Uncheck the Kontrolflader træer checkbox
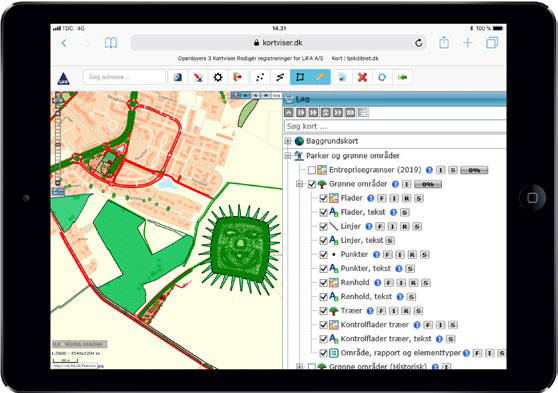Image resolution: width=558 pixels, height=393 pixels. pyautogui.click(x=323, y=325)
